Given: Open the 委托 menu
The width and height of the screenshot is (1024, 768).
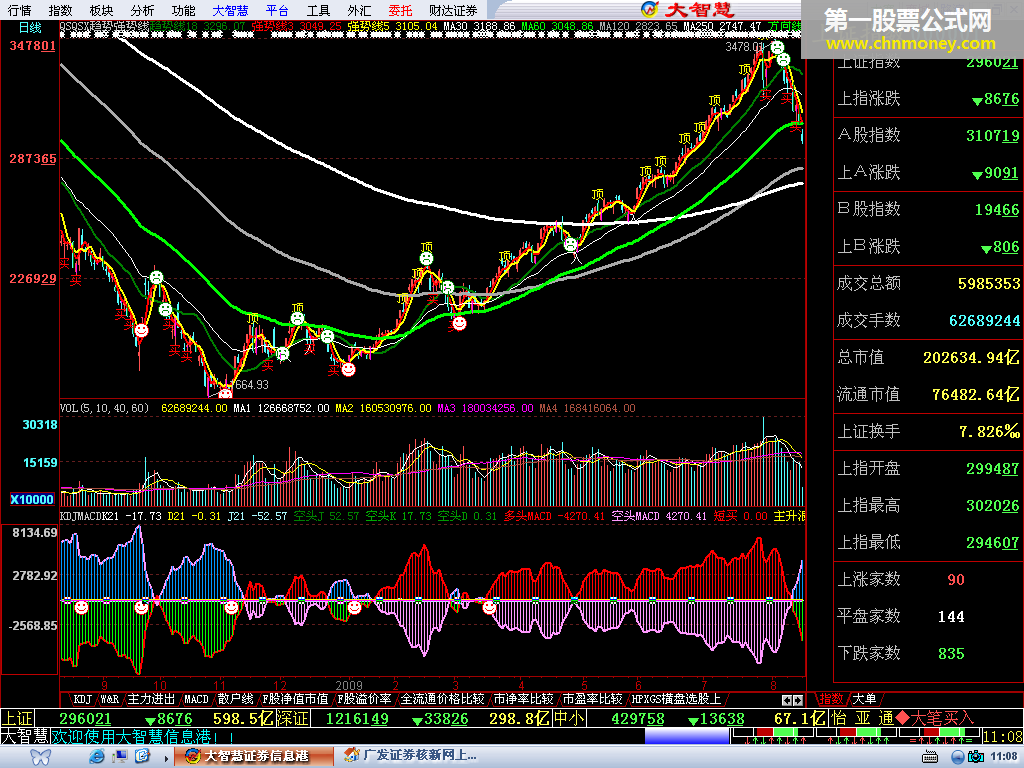Looking at the screenshot, I should click(400, 10).
